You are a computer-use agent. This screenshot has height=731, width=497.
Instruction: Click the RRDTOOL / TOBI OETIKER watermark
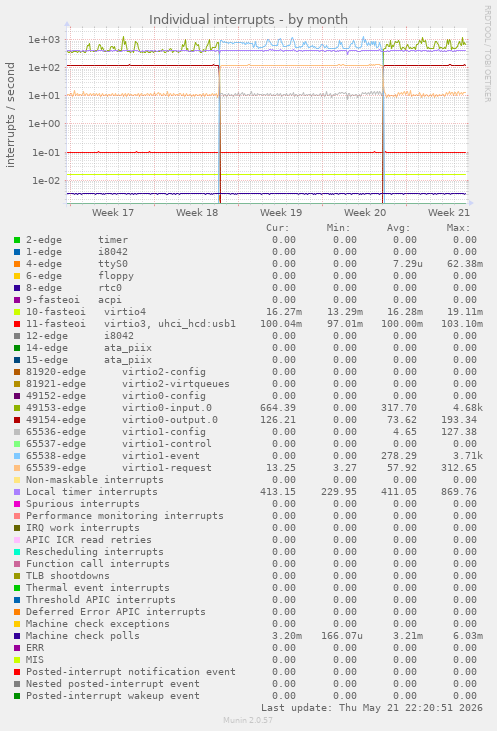(487, 54)
